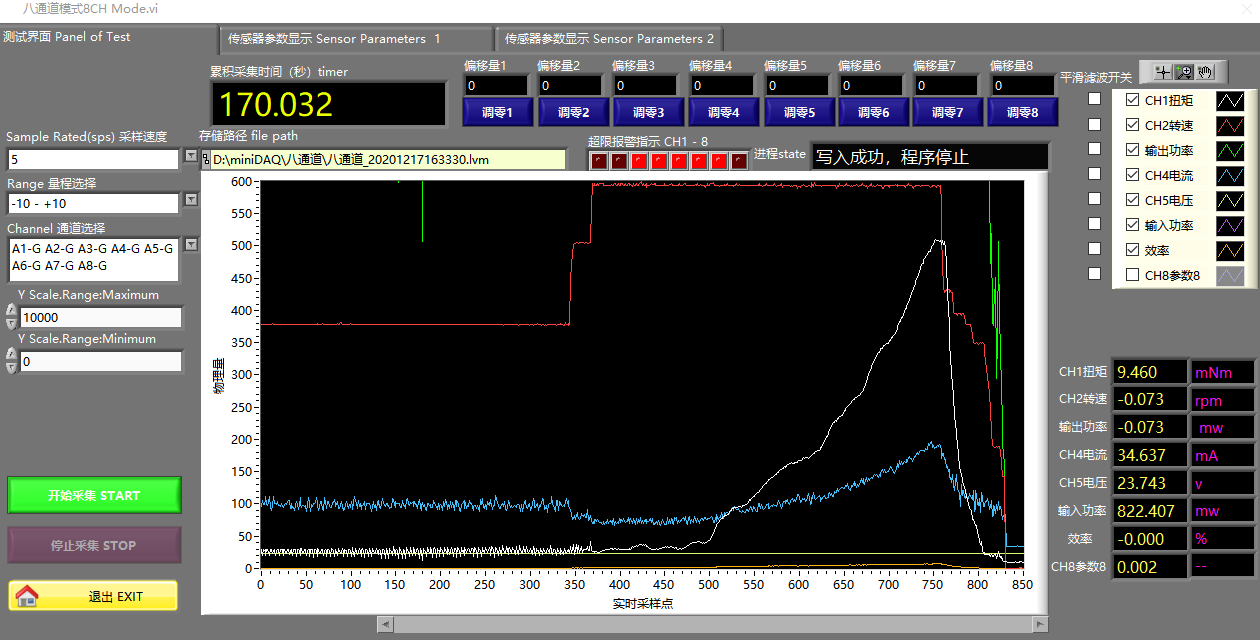Viewport: 1260px width, 640px height.
Task: Click the CH4电流 blue plot line icon
Action: [1230, 175]
